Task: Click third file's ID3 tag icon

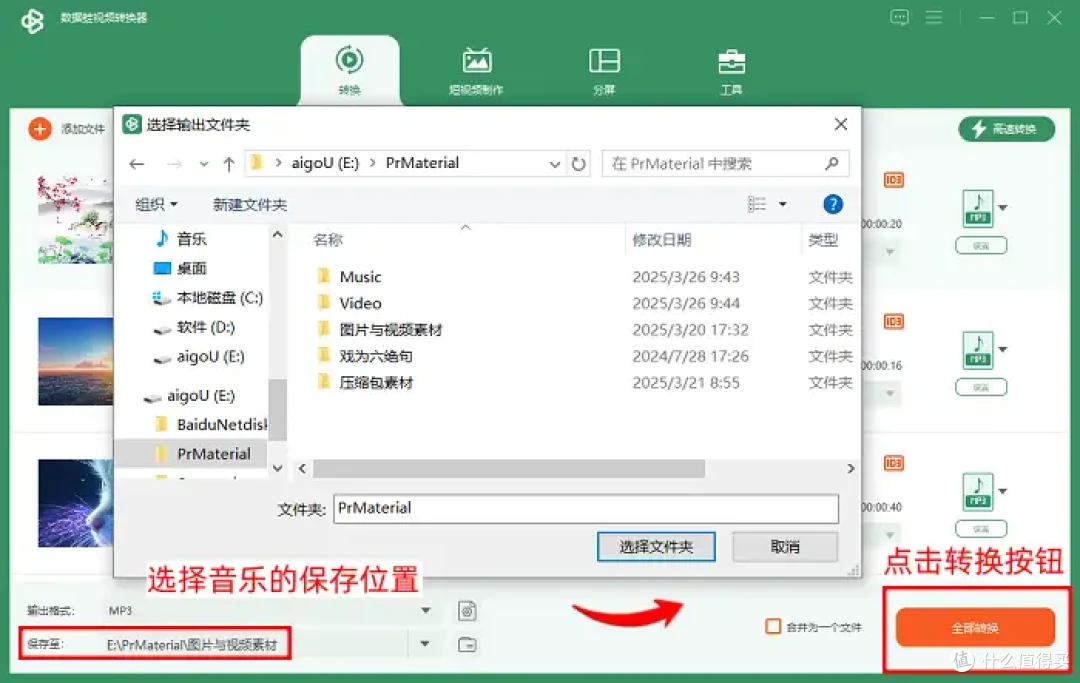Action: [893, 463]
